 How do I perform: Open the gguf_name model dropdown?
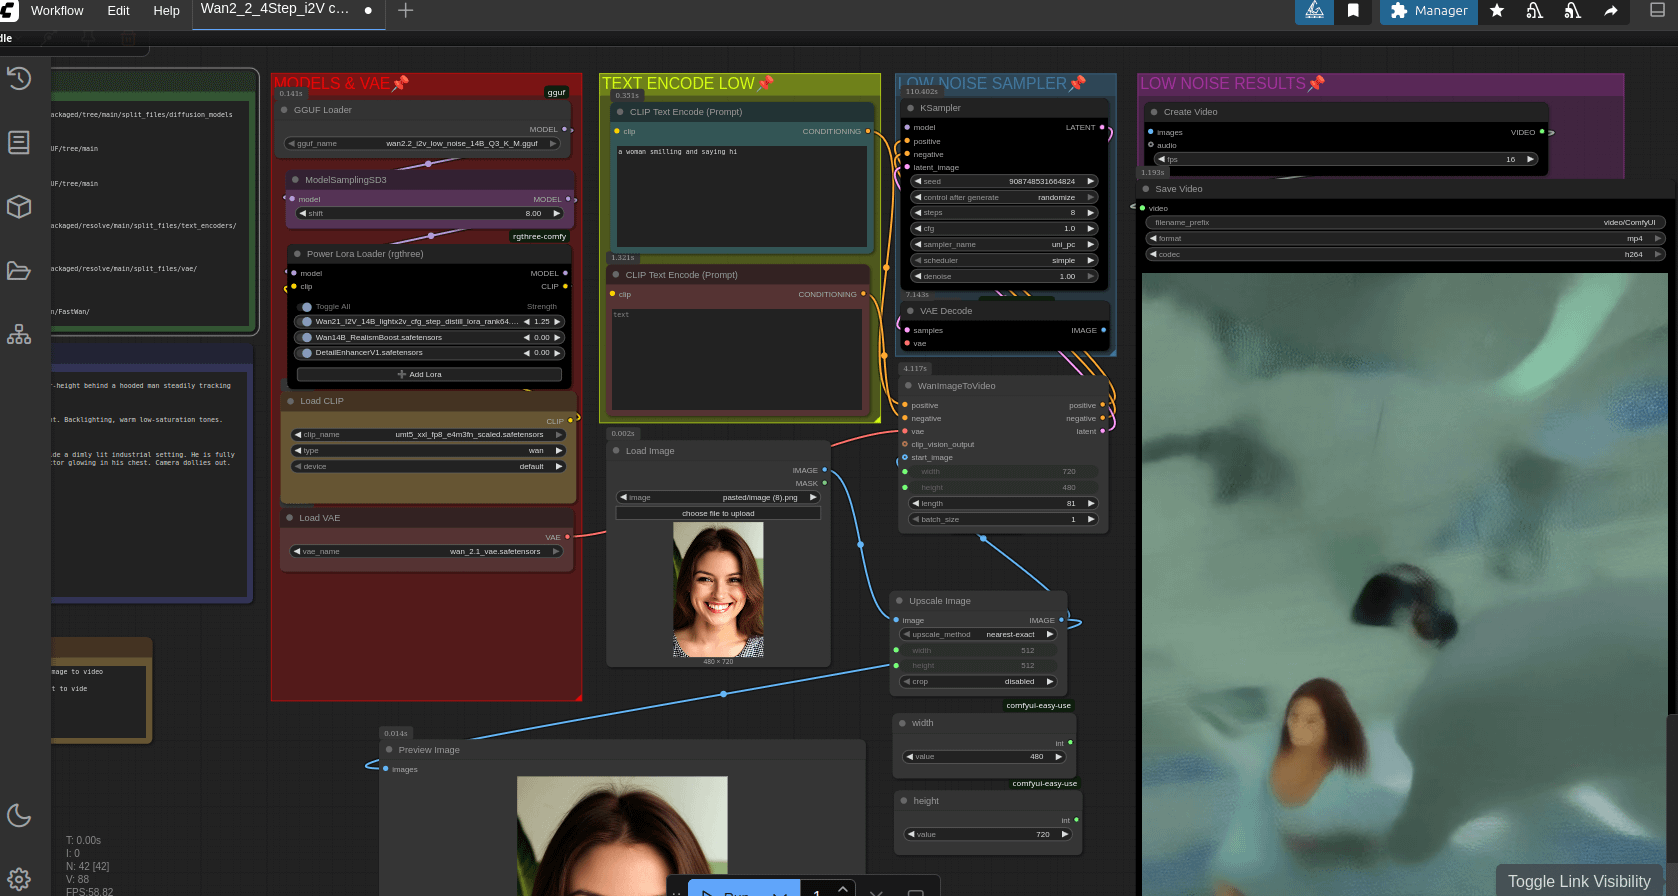(423, 144)
